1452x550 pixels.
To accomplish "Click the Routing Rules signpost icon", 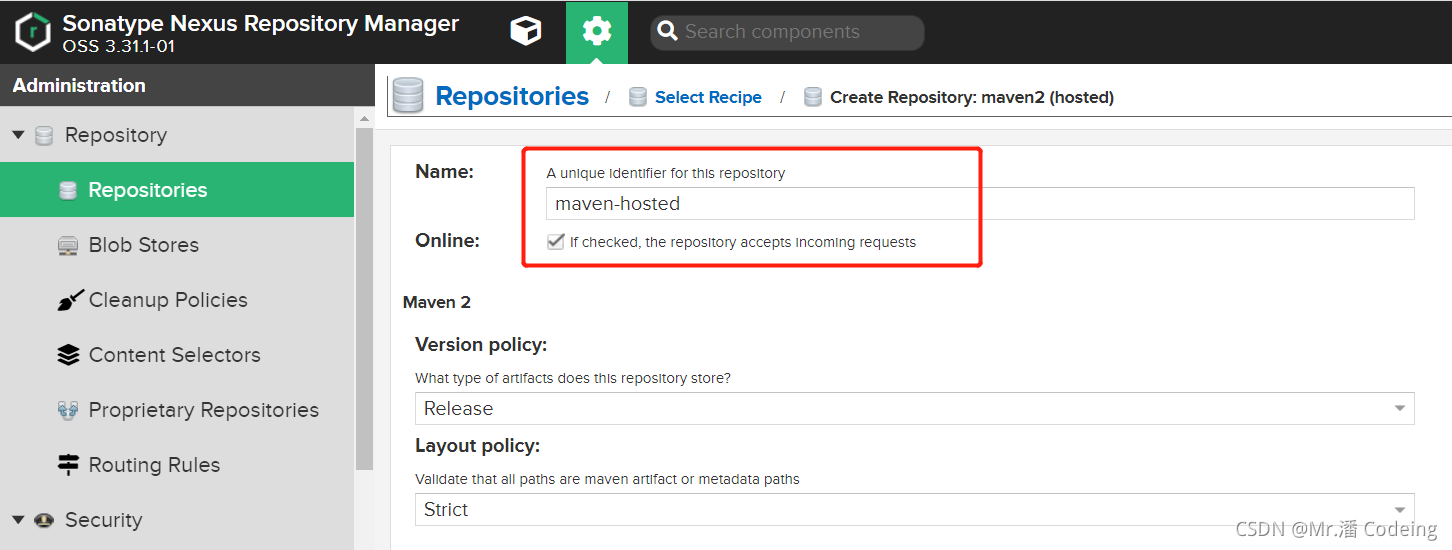I will pos(68,465).
